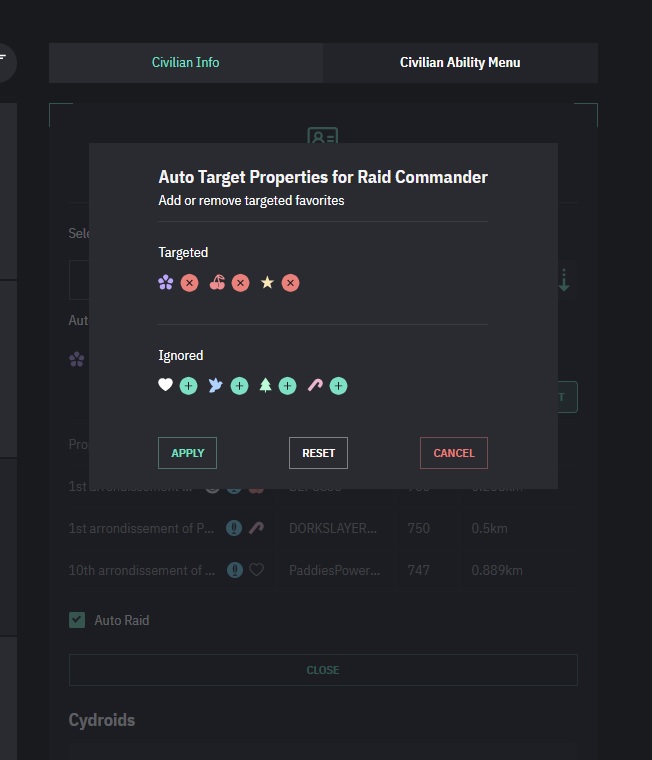Add the candy cane to targeted

pos(339,385)
